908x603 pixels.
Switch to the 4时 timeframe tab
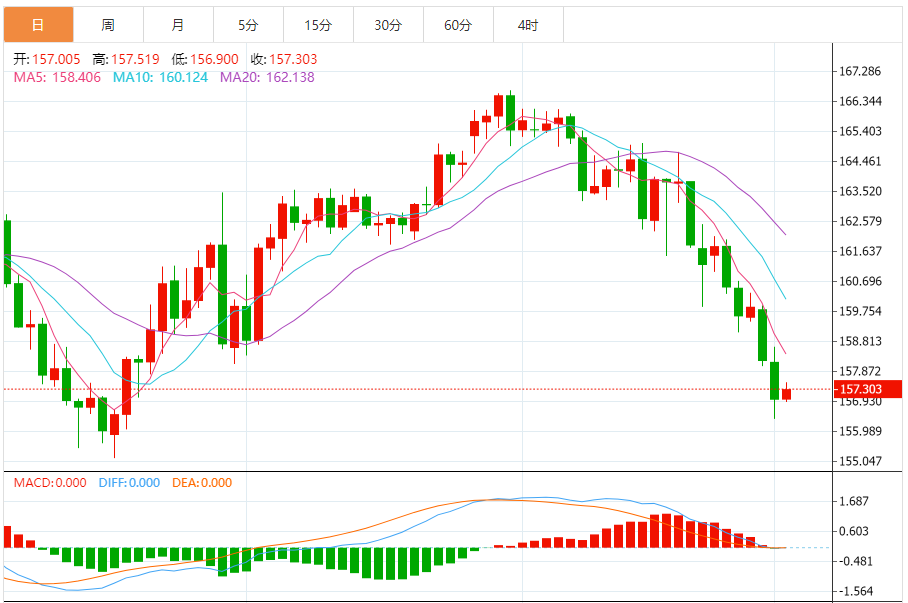[529, 25]
